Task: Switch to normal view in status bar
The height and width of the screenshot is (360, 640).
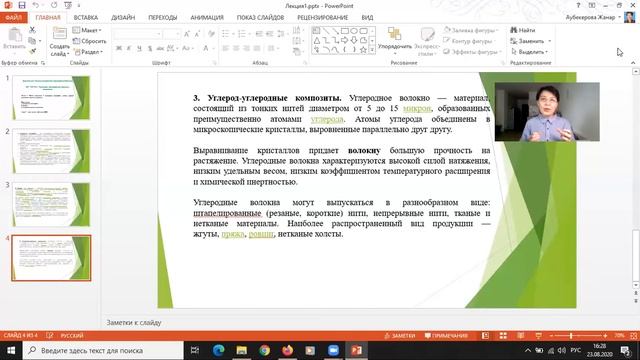Action: tap(485, 336)
